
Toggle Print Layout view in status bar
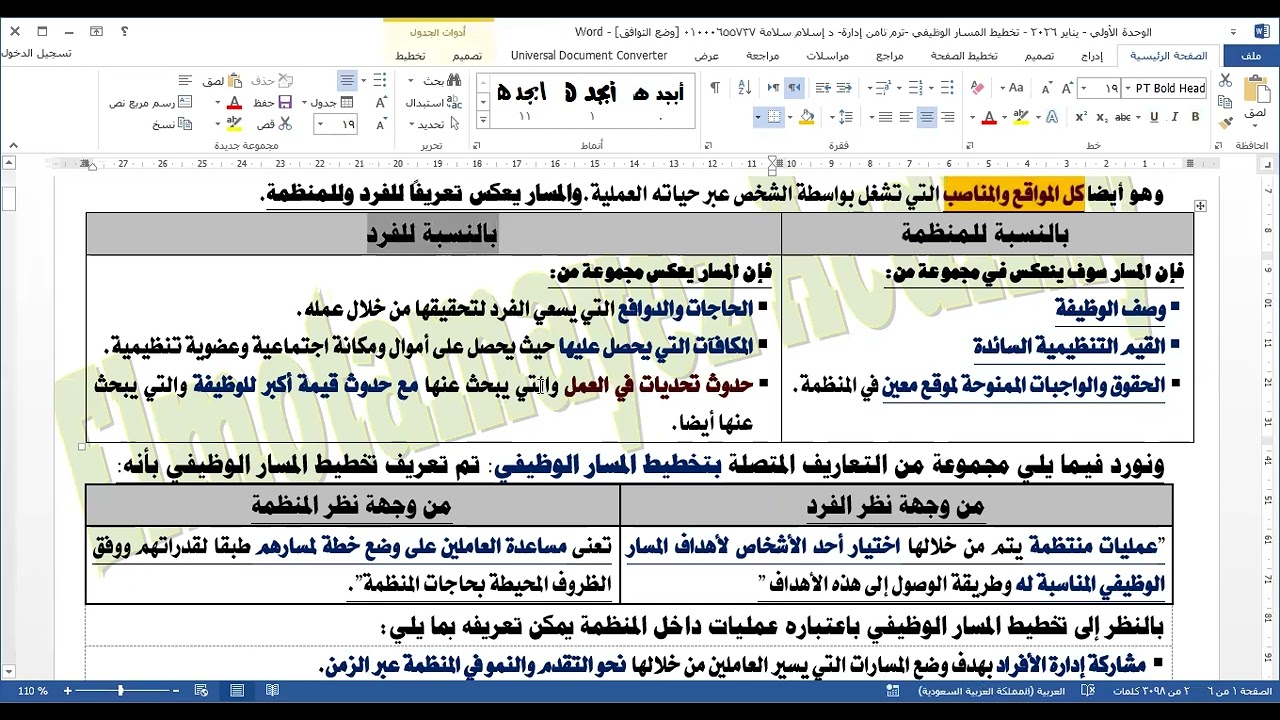[237, 691]
